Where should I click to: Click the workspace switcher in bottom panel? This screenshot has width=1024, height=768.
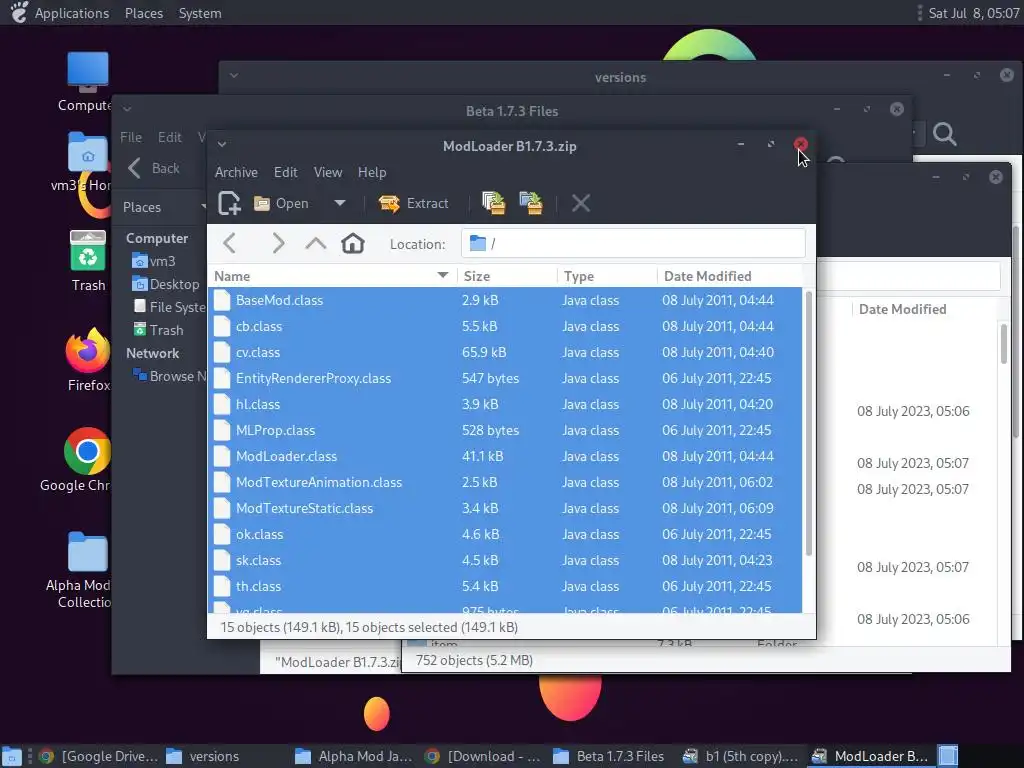(x=948, y=756)
